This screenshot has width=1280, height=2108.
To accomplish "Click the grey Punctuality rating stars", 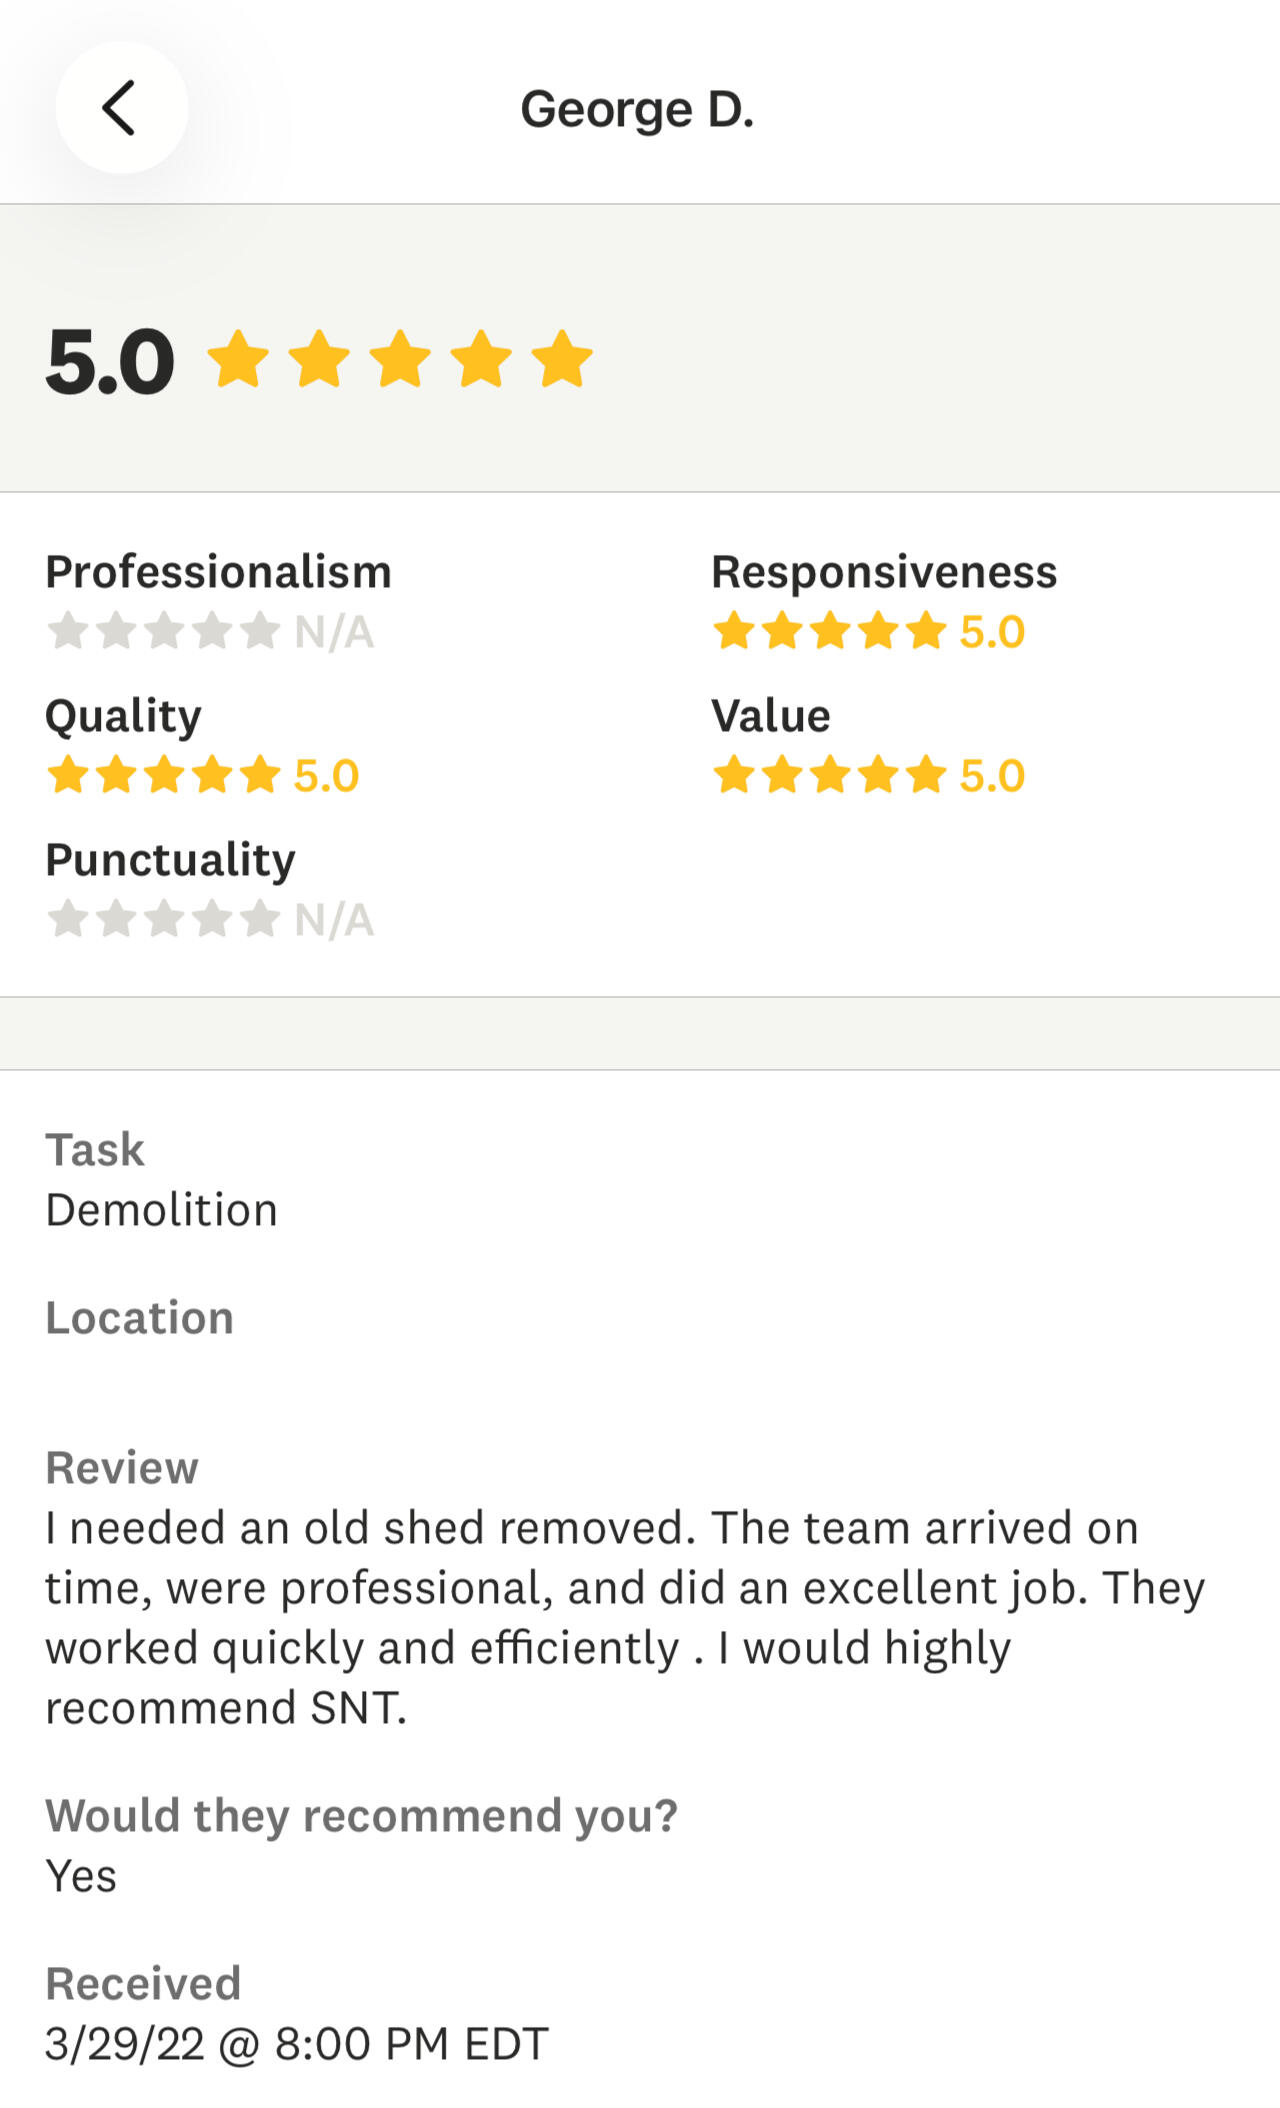I will tap(164, 919).
